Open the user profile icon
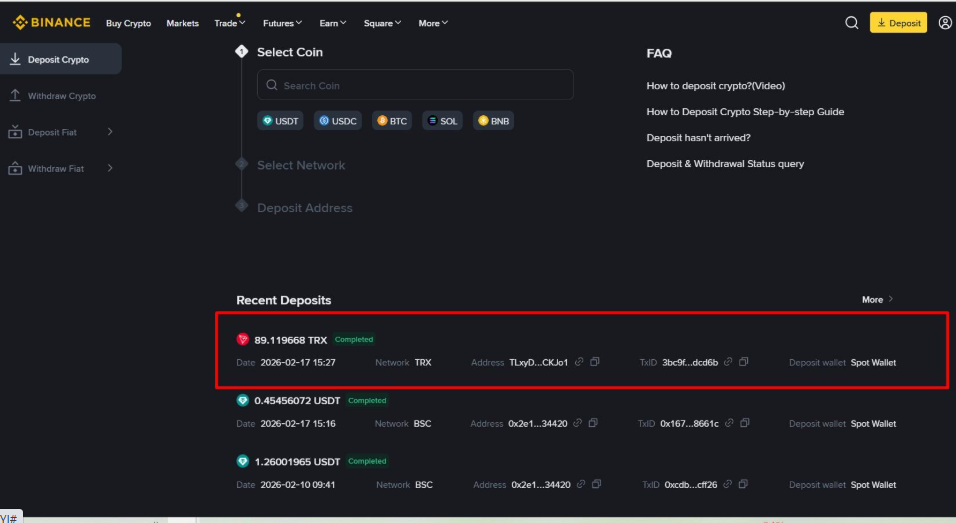The image size is (956, 523). tap(945, 23)
